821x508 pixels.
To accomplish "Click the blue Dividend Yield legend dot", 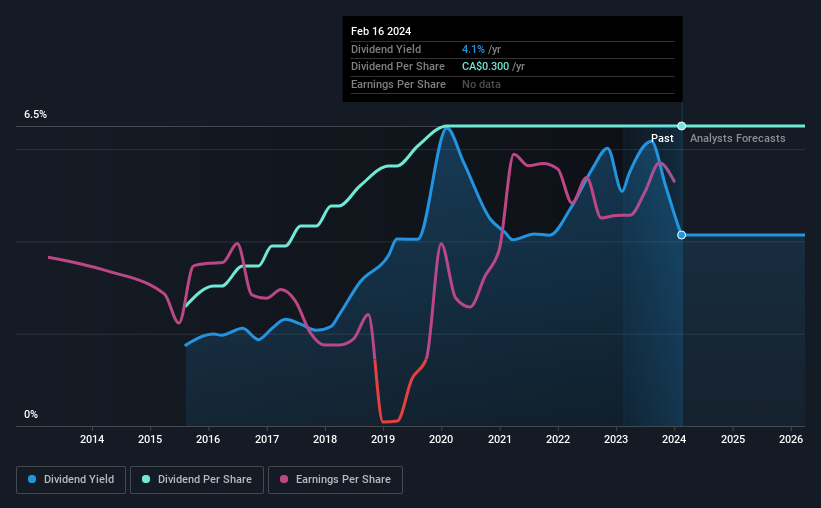I will (x=32, y=479).
